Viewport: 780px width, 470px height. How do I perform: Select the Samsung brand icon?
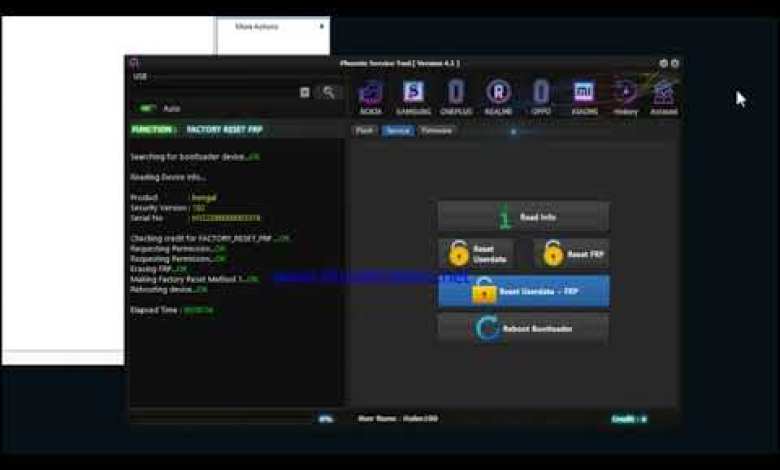click(413, 96)
